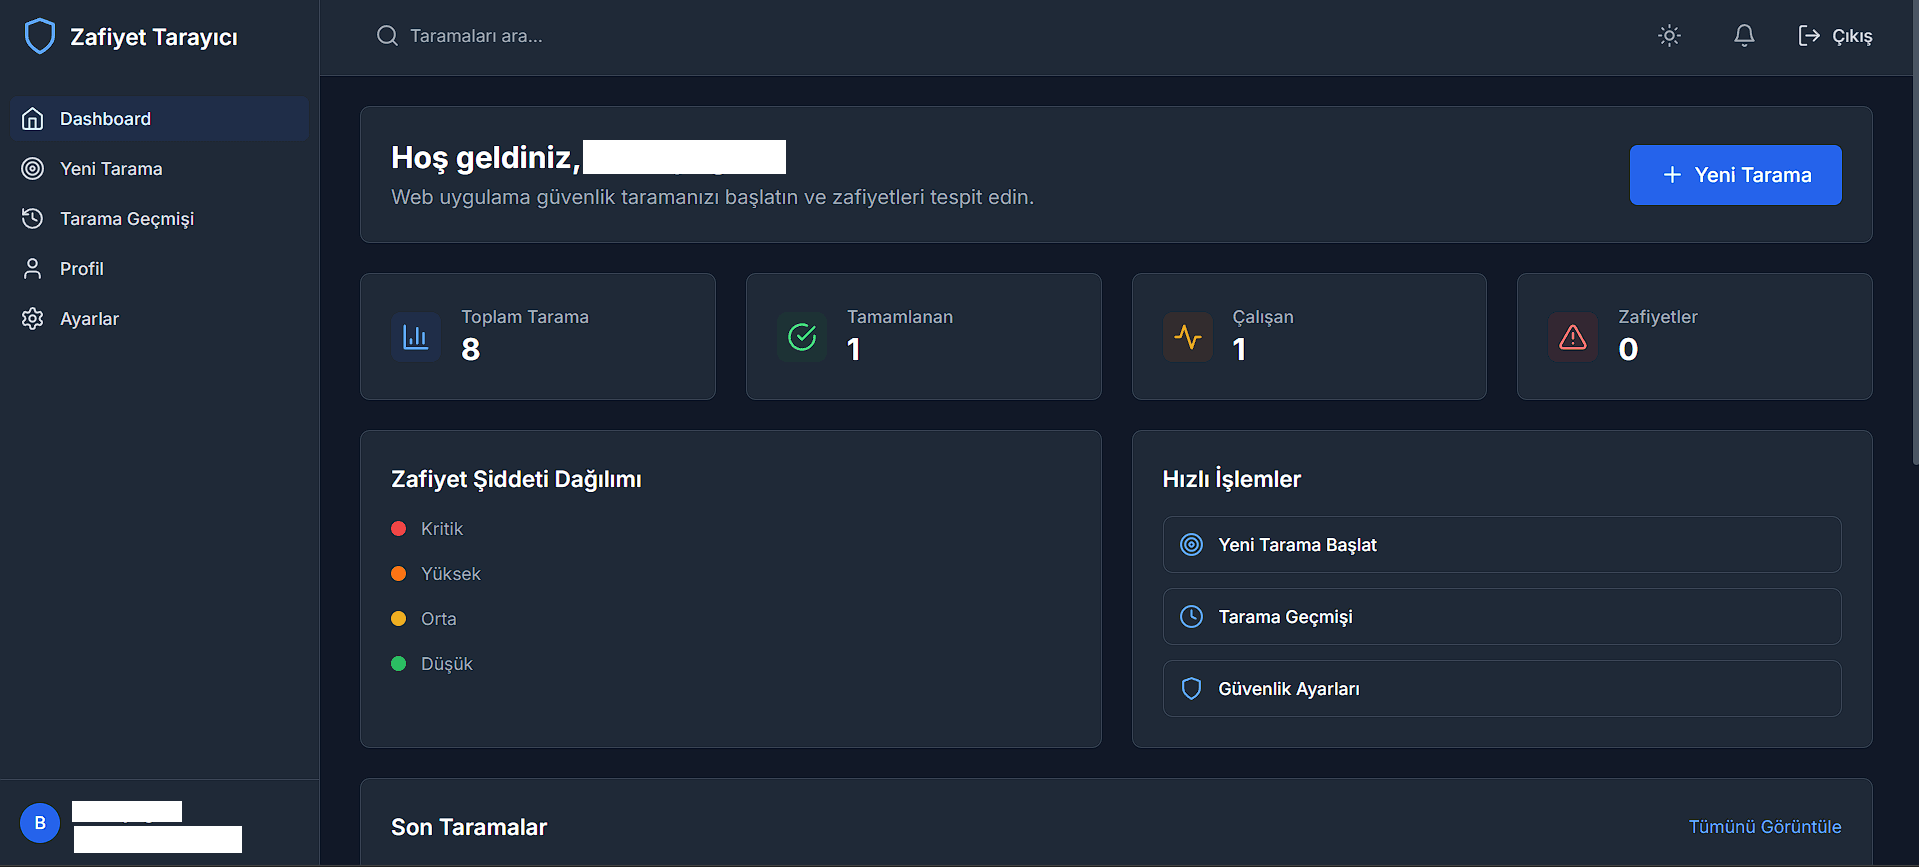Viewport: 1919px width, 867px height.
Task: Click the Toplam Tarama value 8
Action: [x=471, y=349]
